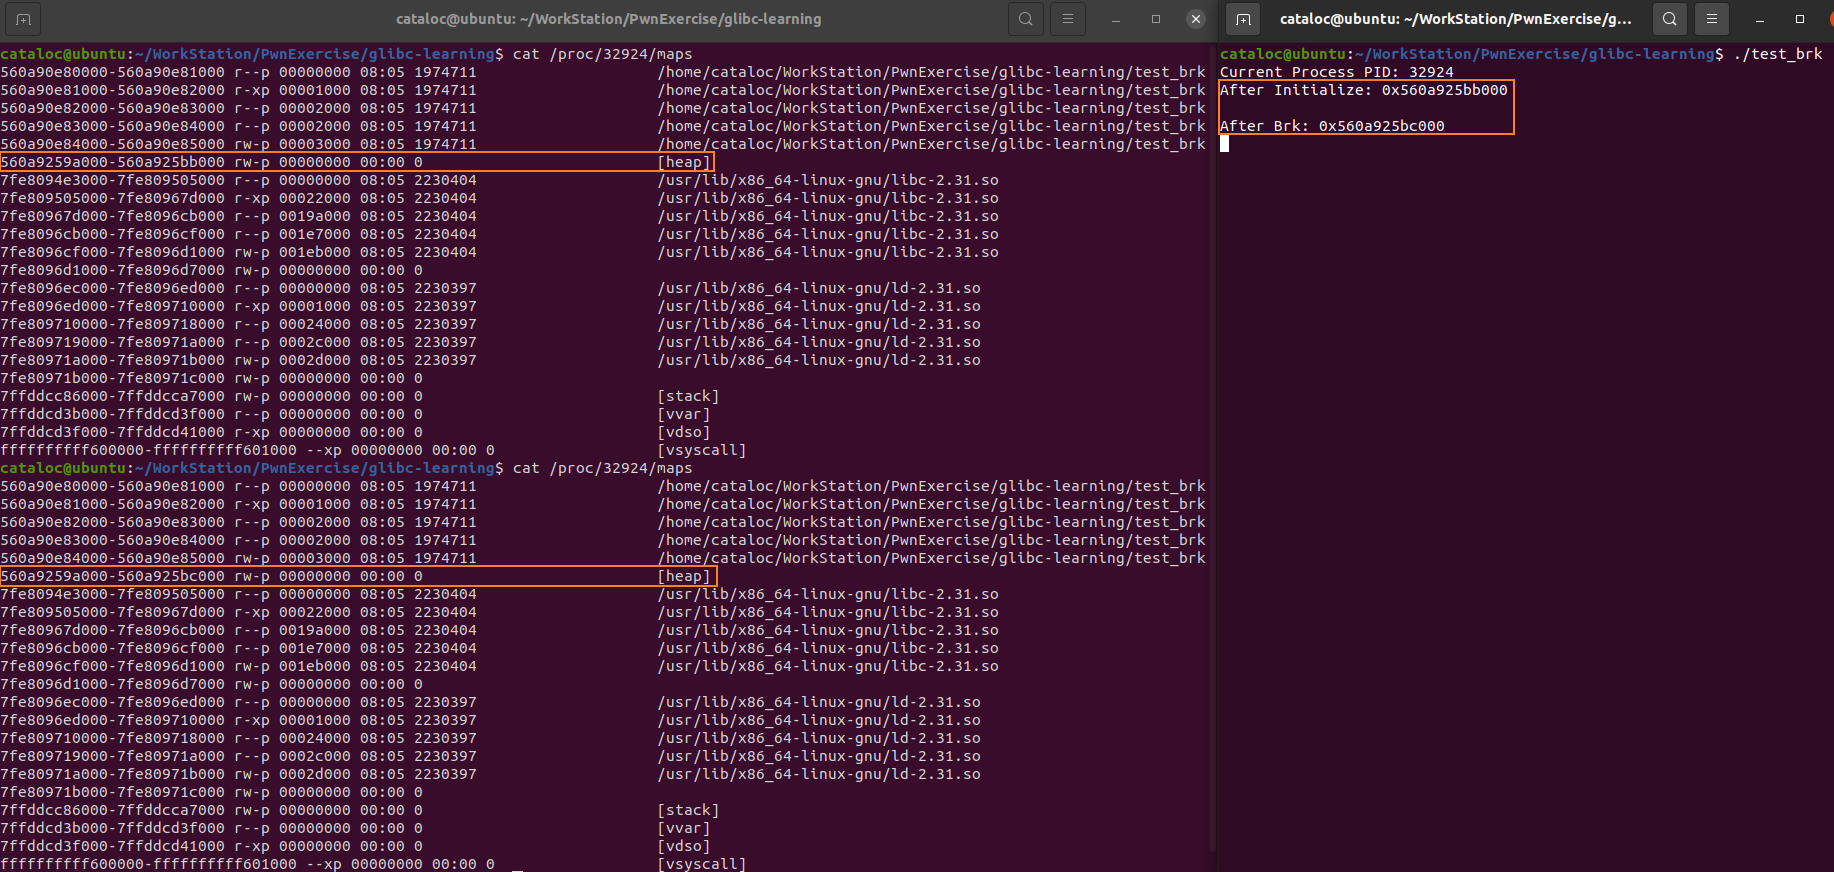Click the first highlighted [heap] label

pyautogui.click(x=684, y=162)
